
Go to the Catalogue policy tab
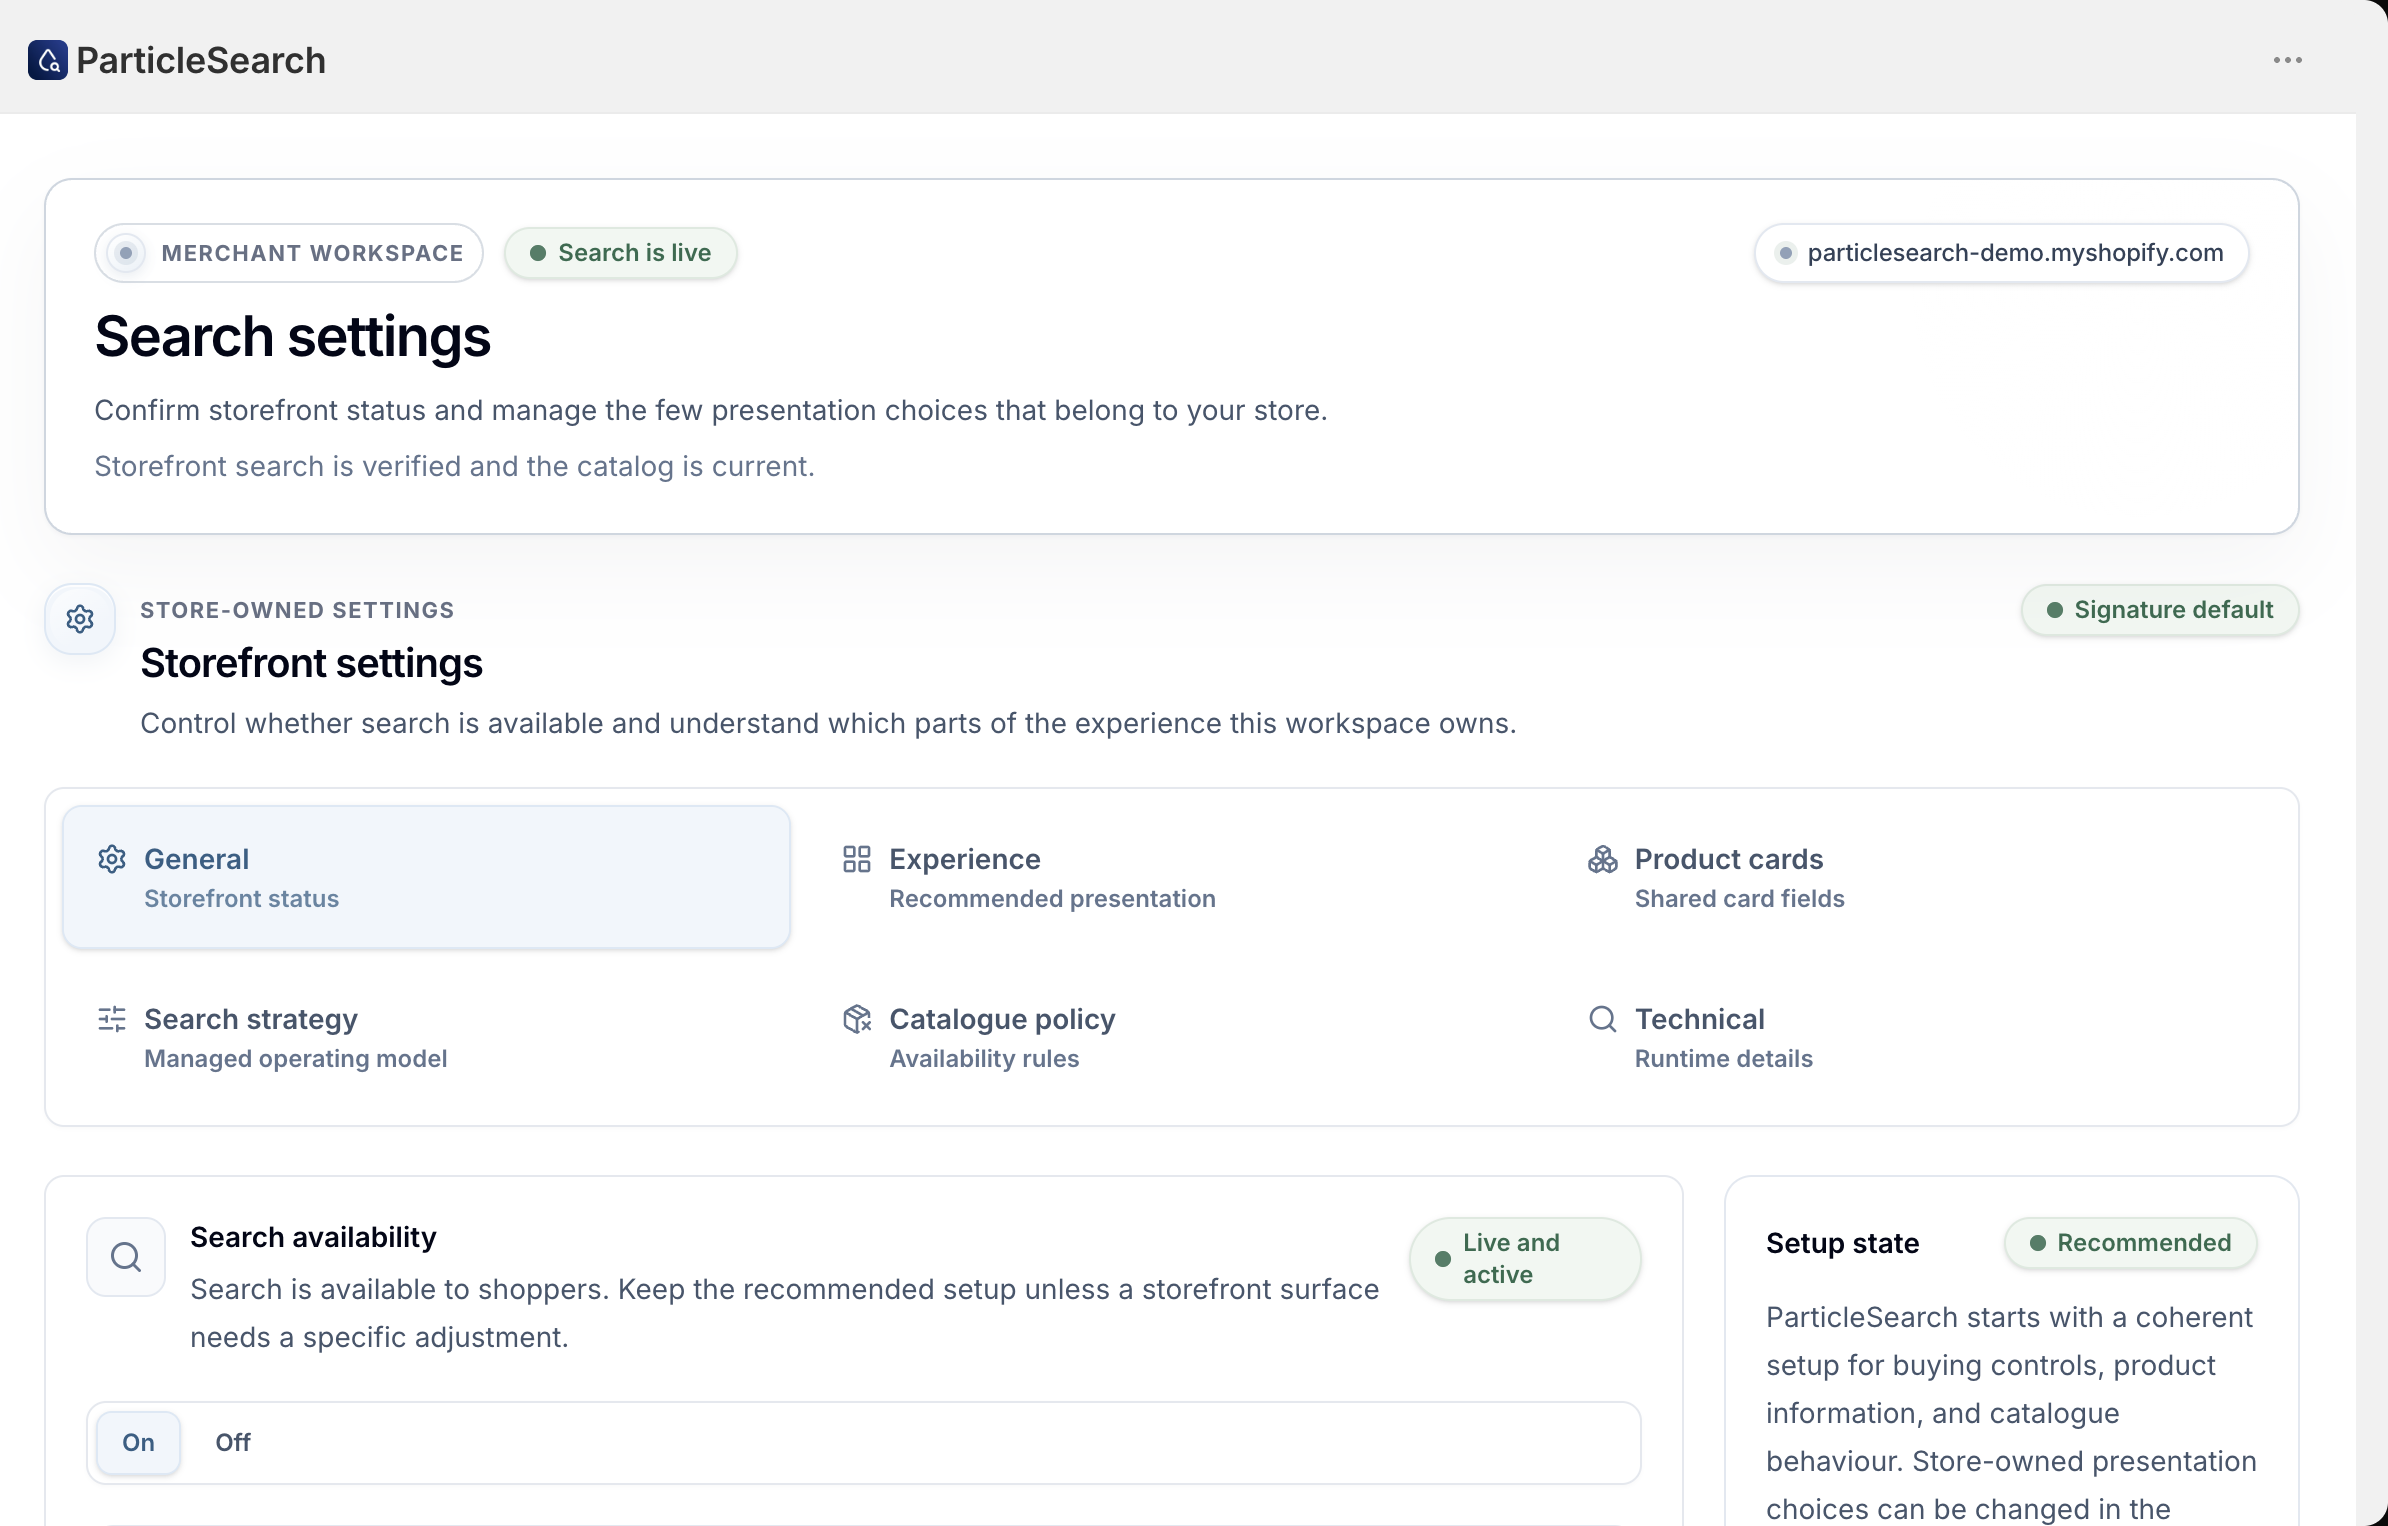coord(1172,1037)
